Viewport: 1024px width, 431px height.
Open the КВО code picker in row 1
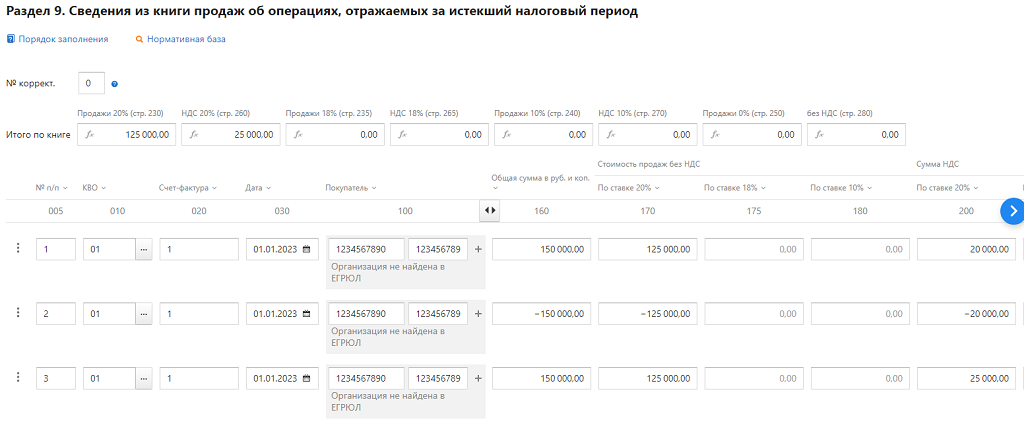(143, 249)
